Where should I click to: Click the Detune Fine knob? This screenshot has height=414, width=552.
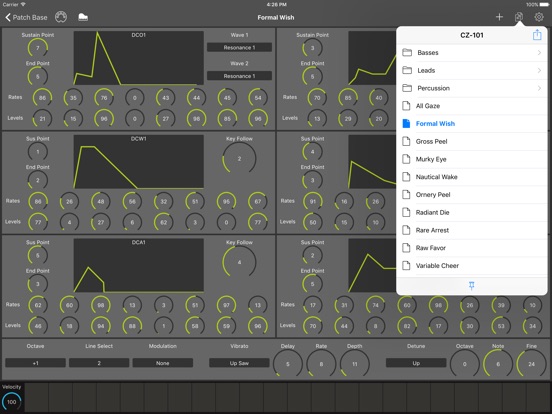pos(532,364)
